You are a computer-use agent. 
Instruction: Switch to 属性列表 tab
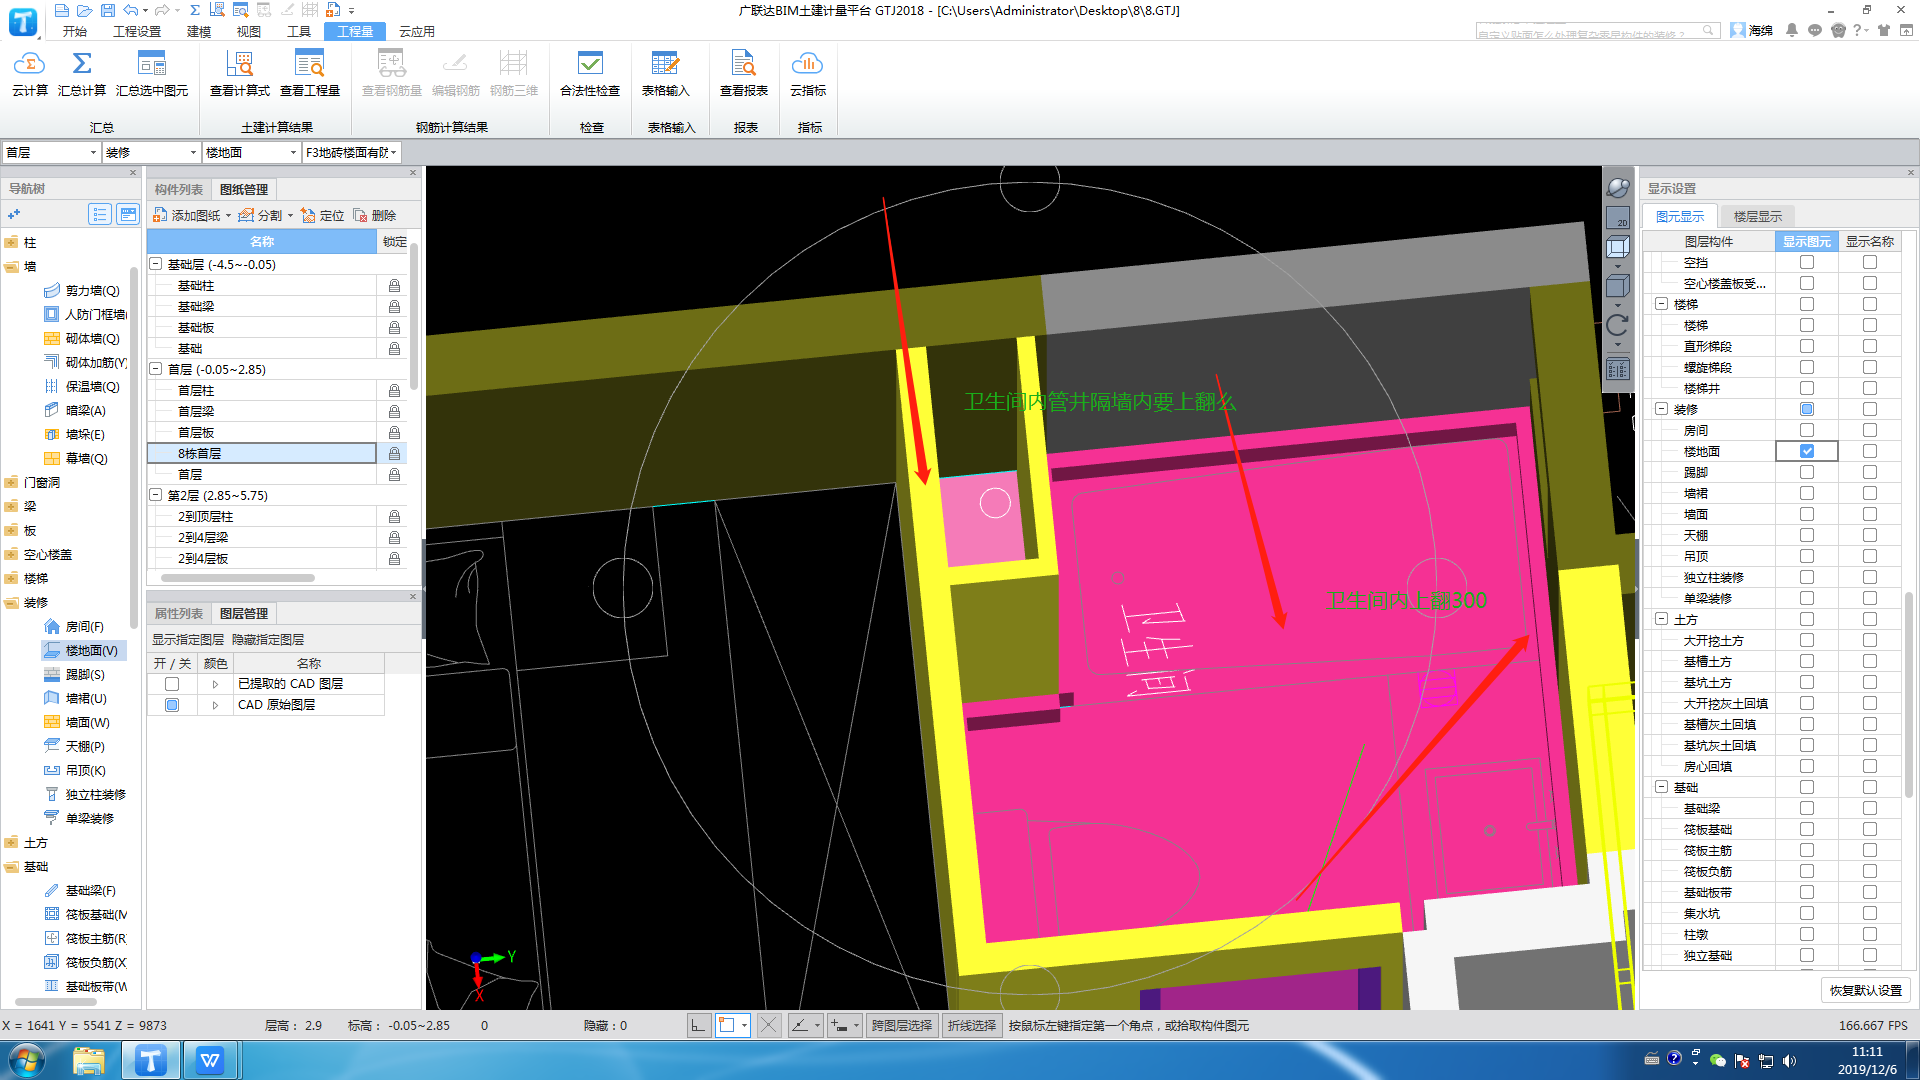pyautogui.click(x=179, y=613)
